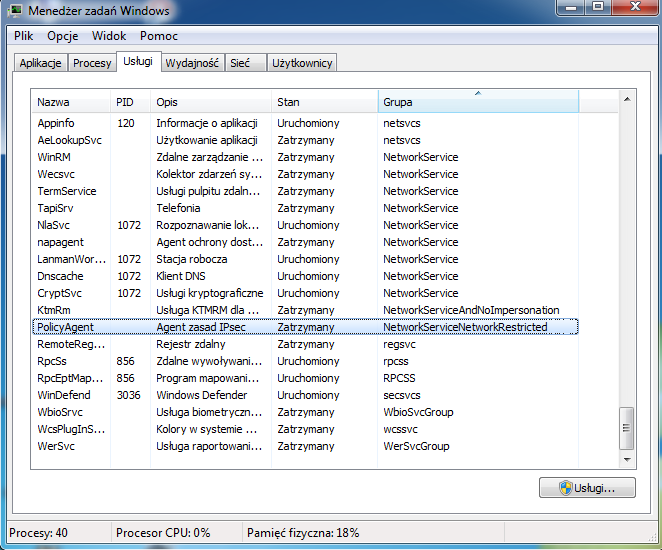Sort by the Nazwa column header
The width and height of the screenshot is (662, 550).
71,102
